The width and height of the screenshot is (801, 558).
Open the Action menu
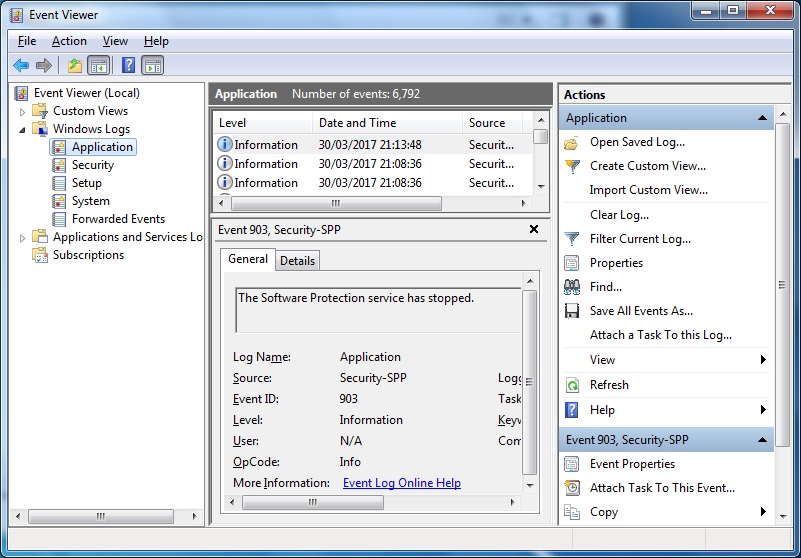(x=69, y=41)
